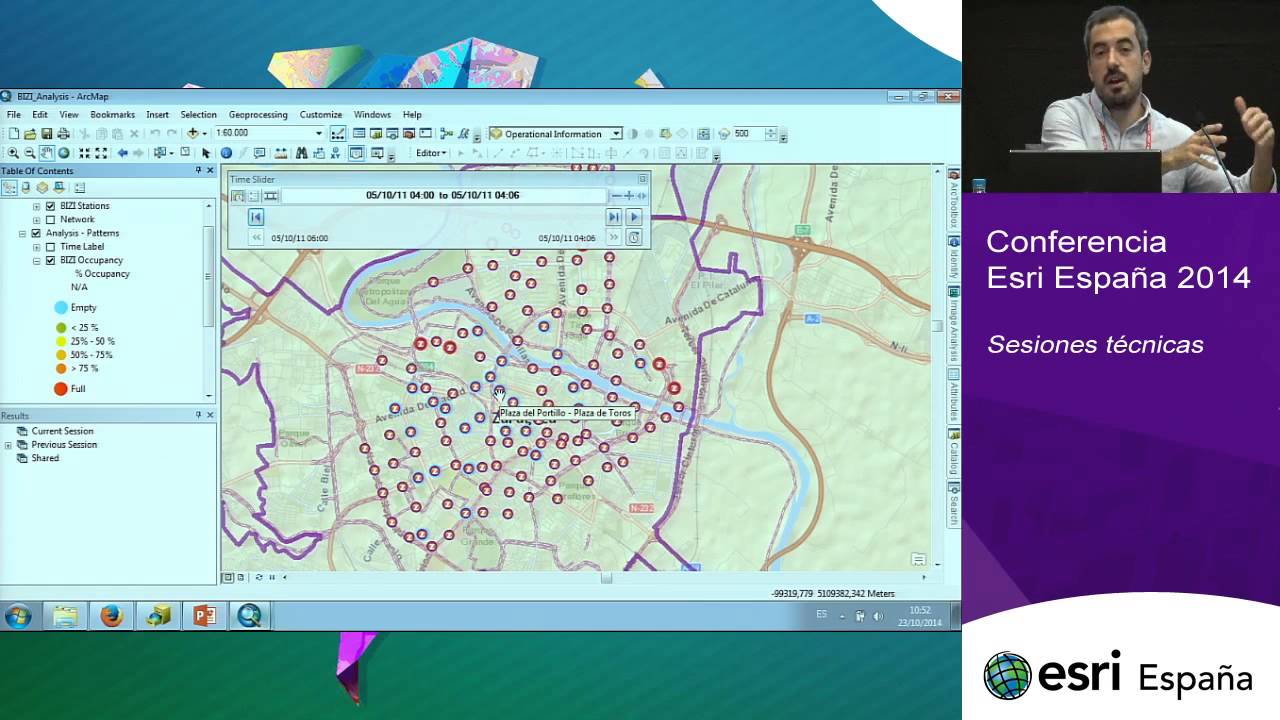Open the File menu
This screenshot has width=1280, height=720.
coord(14,115)
